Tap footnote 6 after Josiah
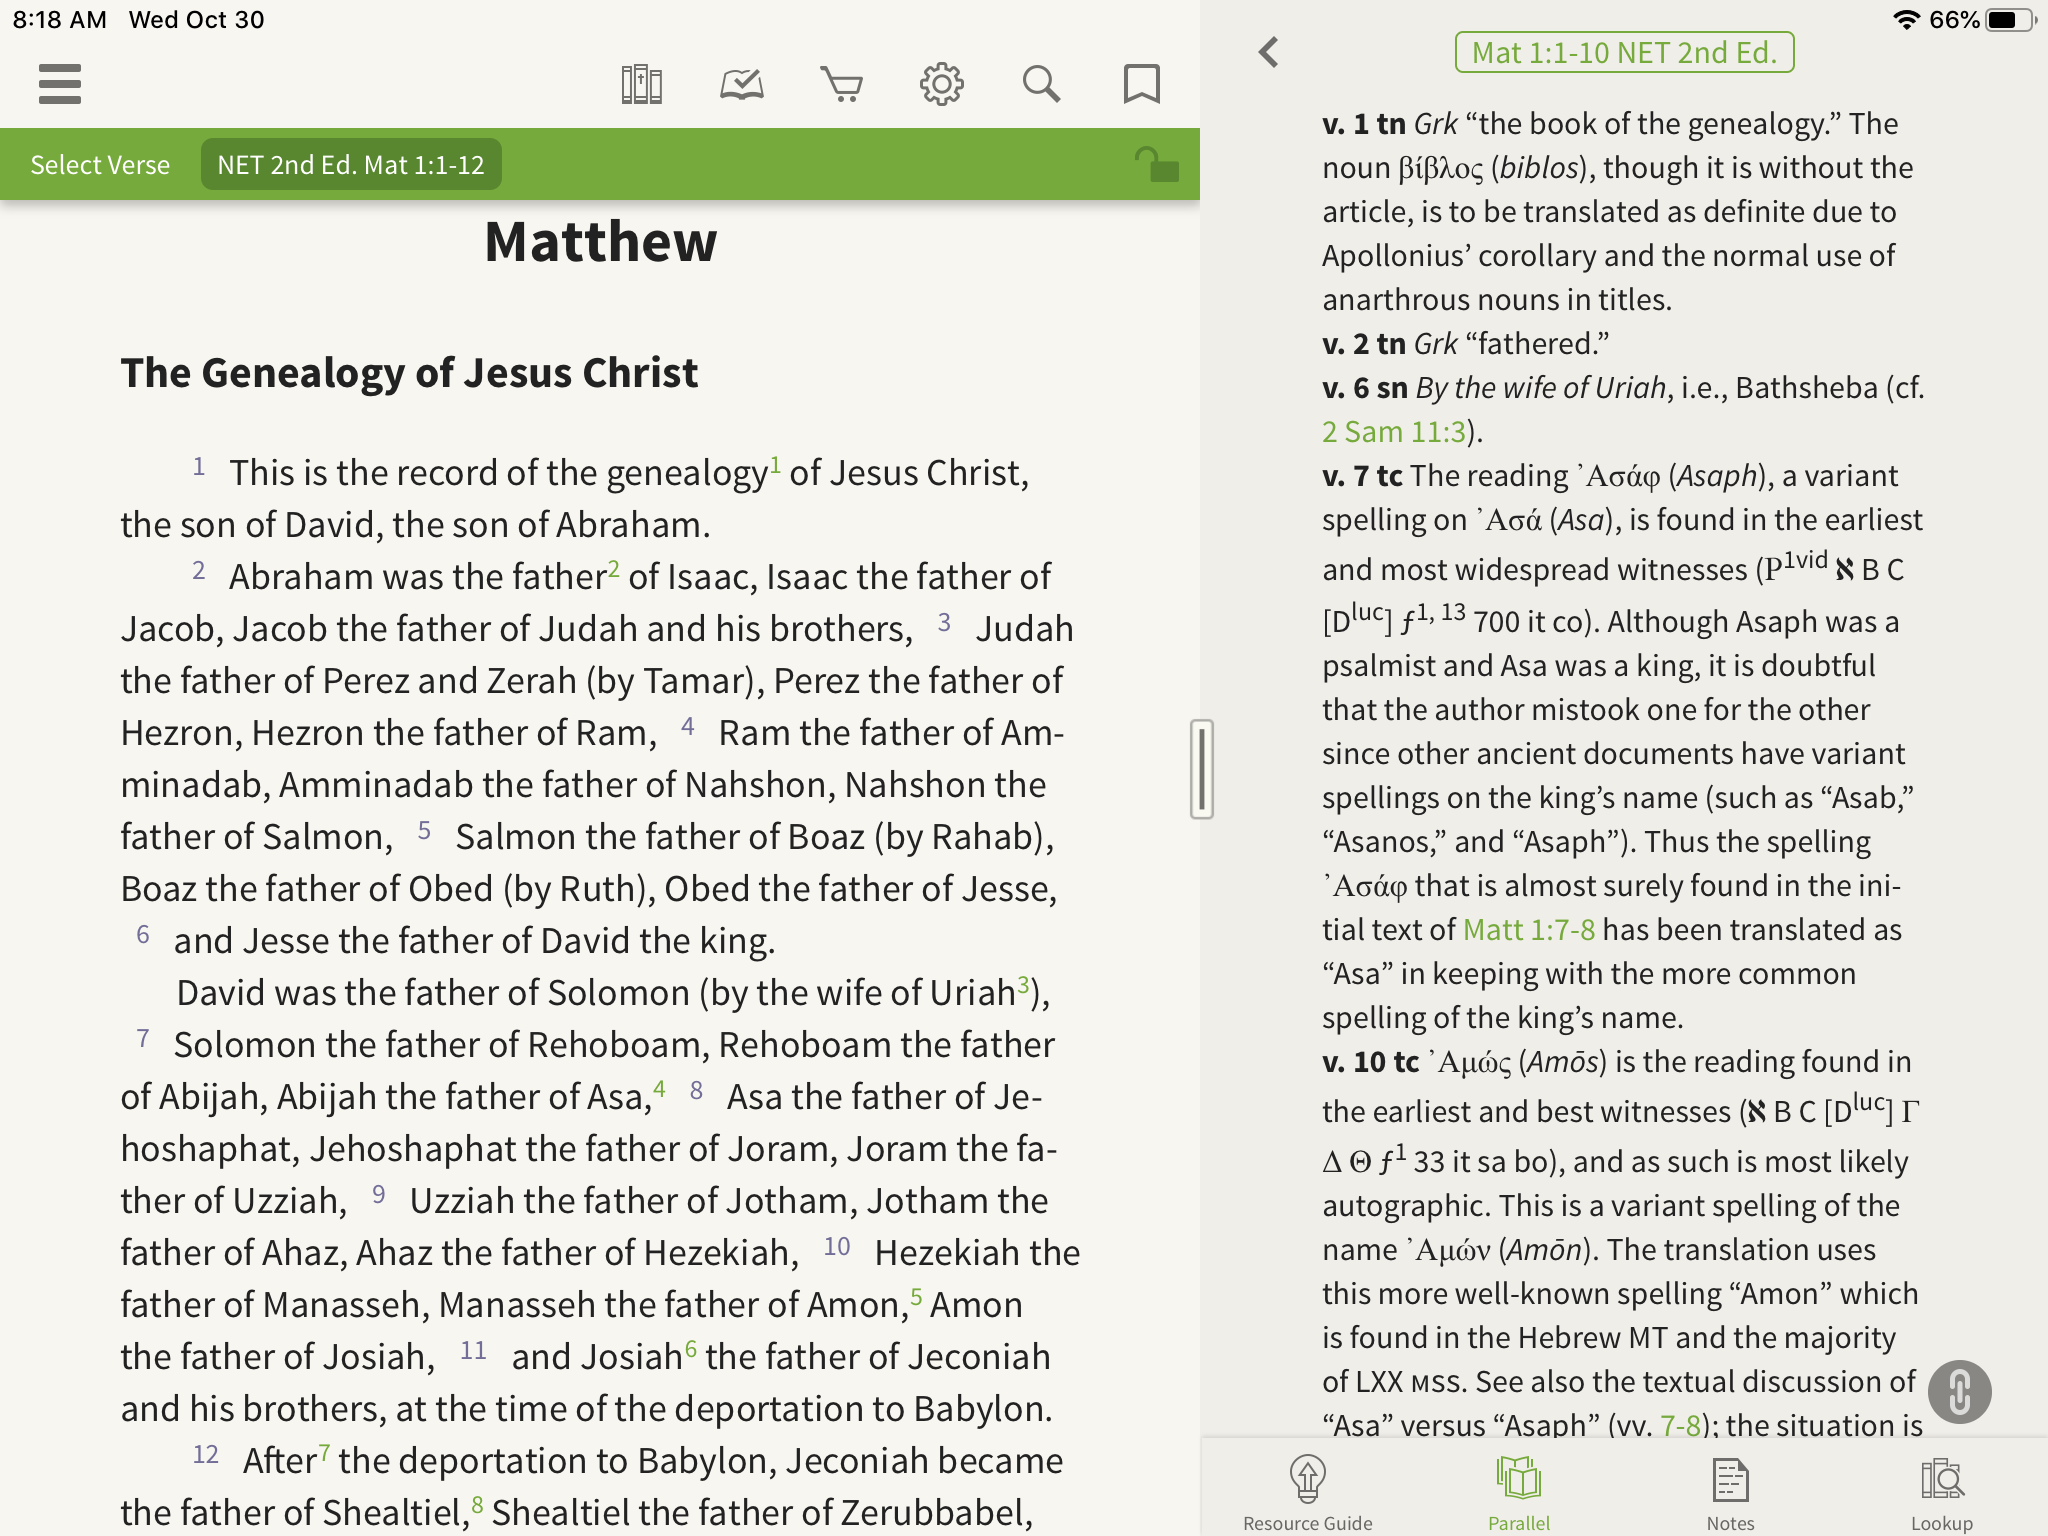 [x=690, y=1348]
